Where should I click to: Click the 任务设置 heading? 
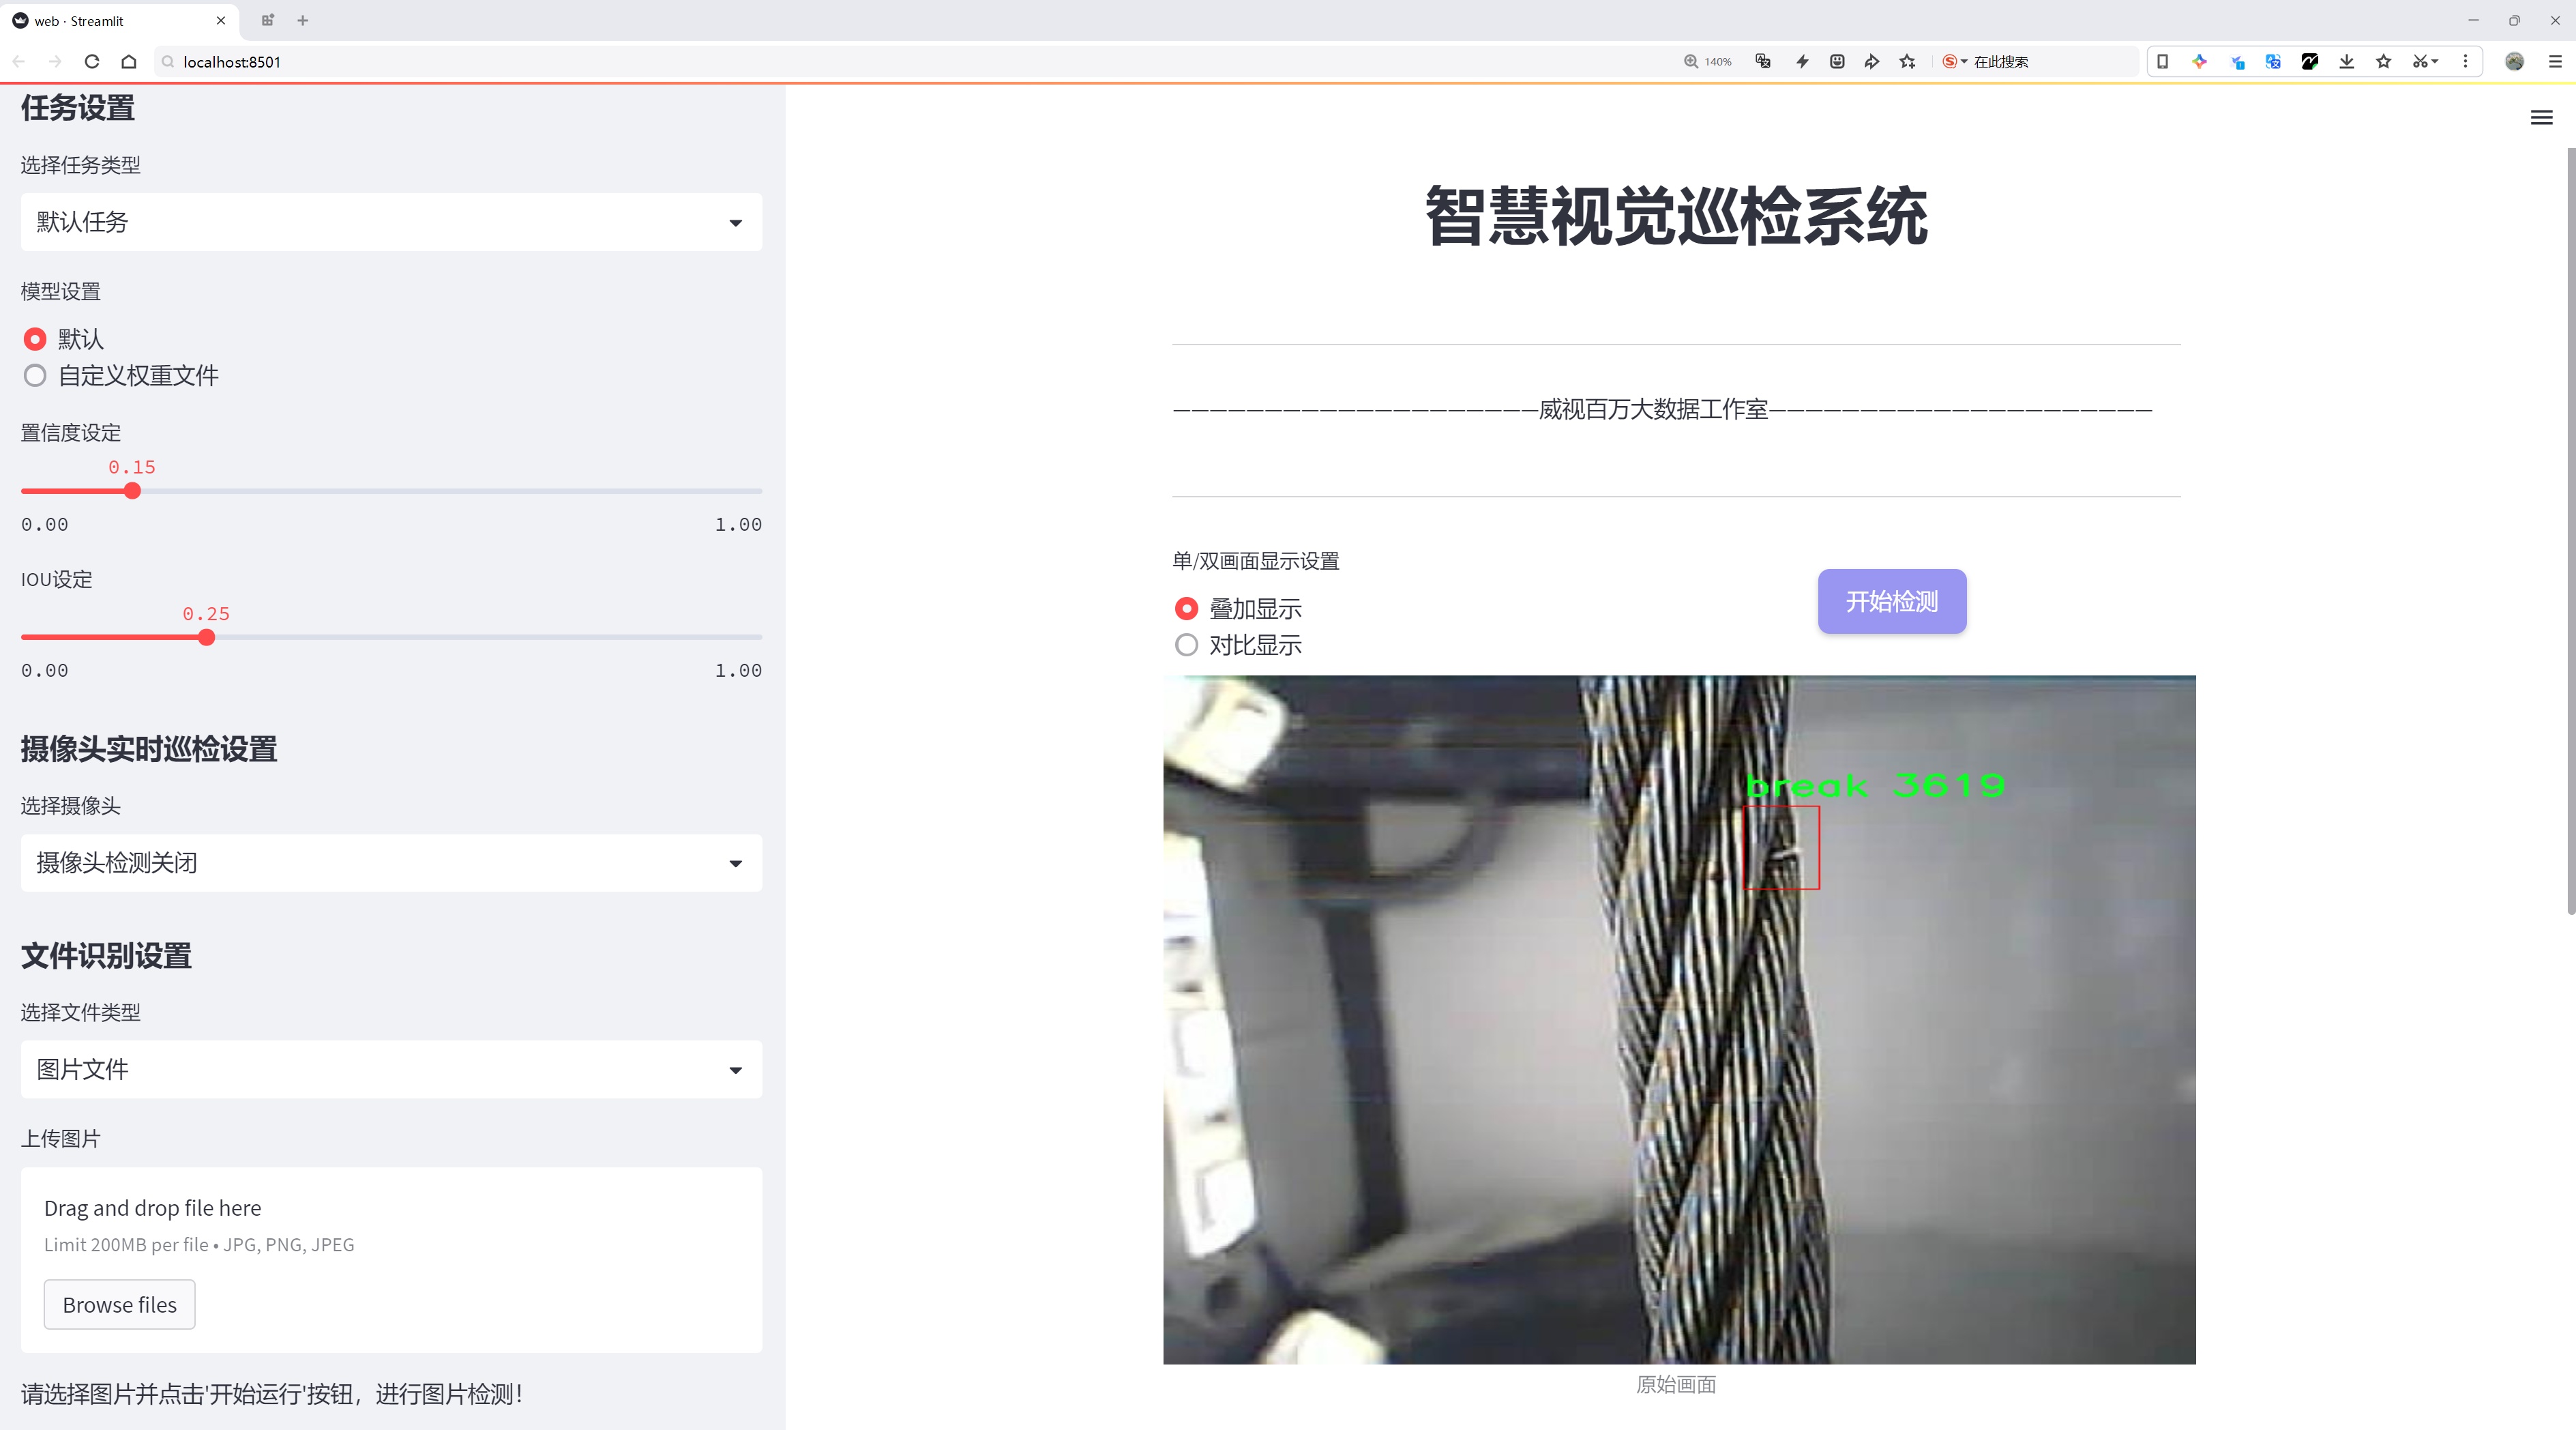pyautogui.click(x=78, y=108)
